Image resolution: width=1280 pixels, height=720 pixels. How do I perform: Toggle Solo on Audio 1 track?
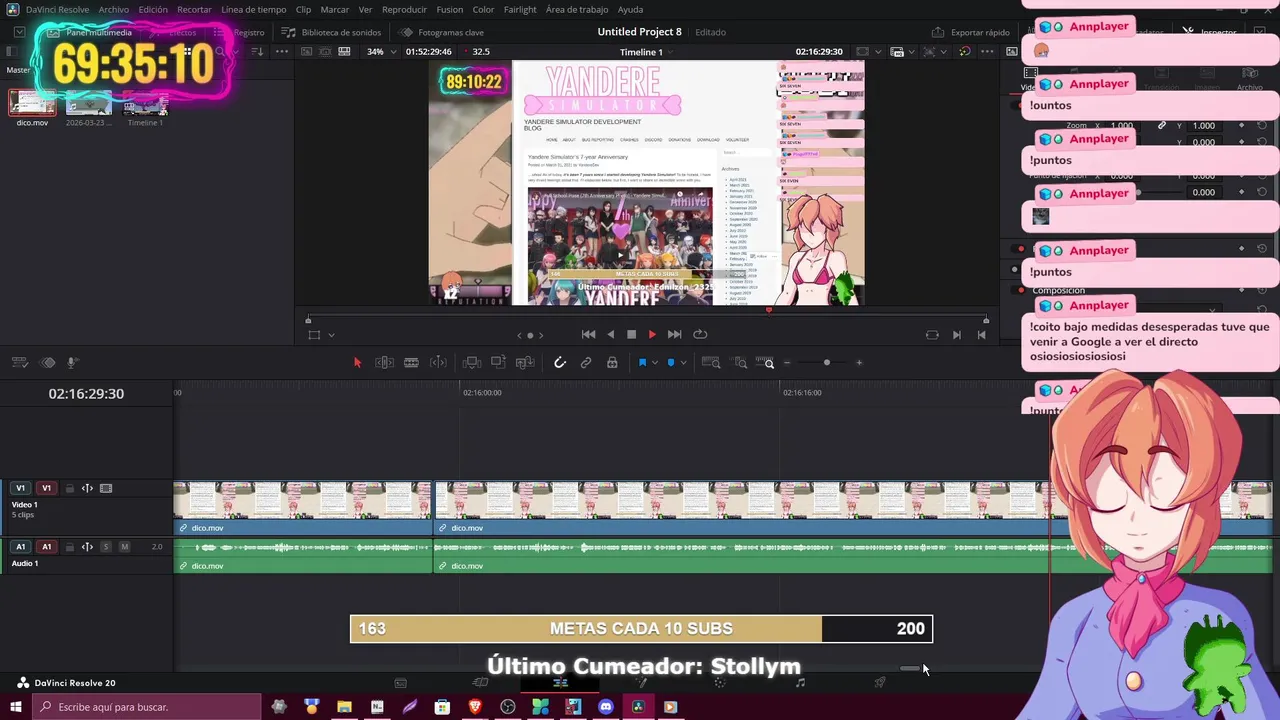(105, 547)
